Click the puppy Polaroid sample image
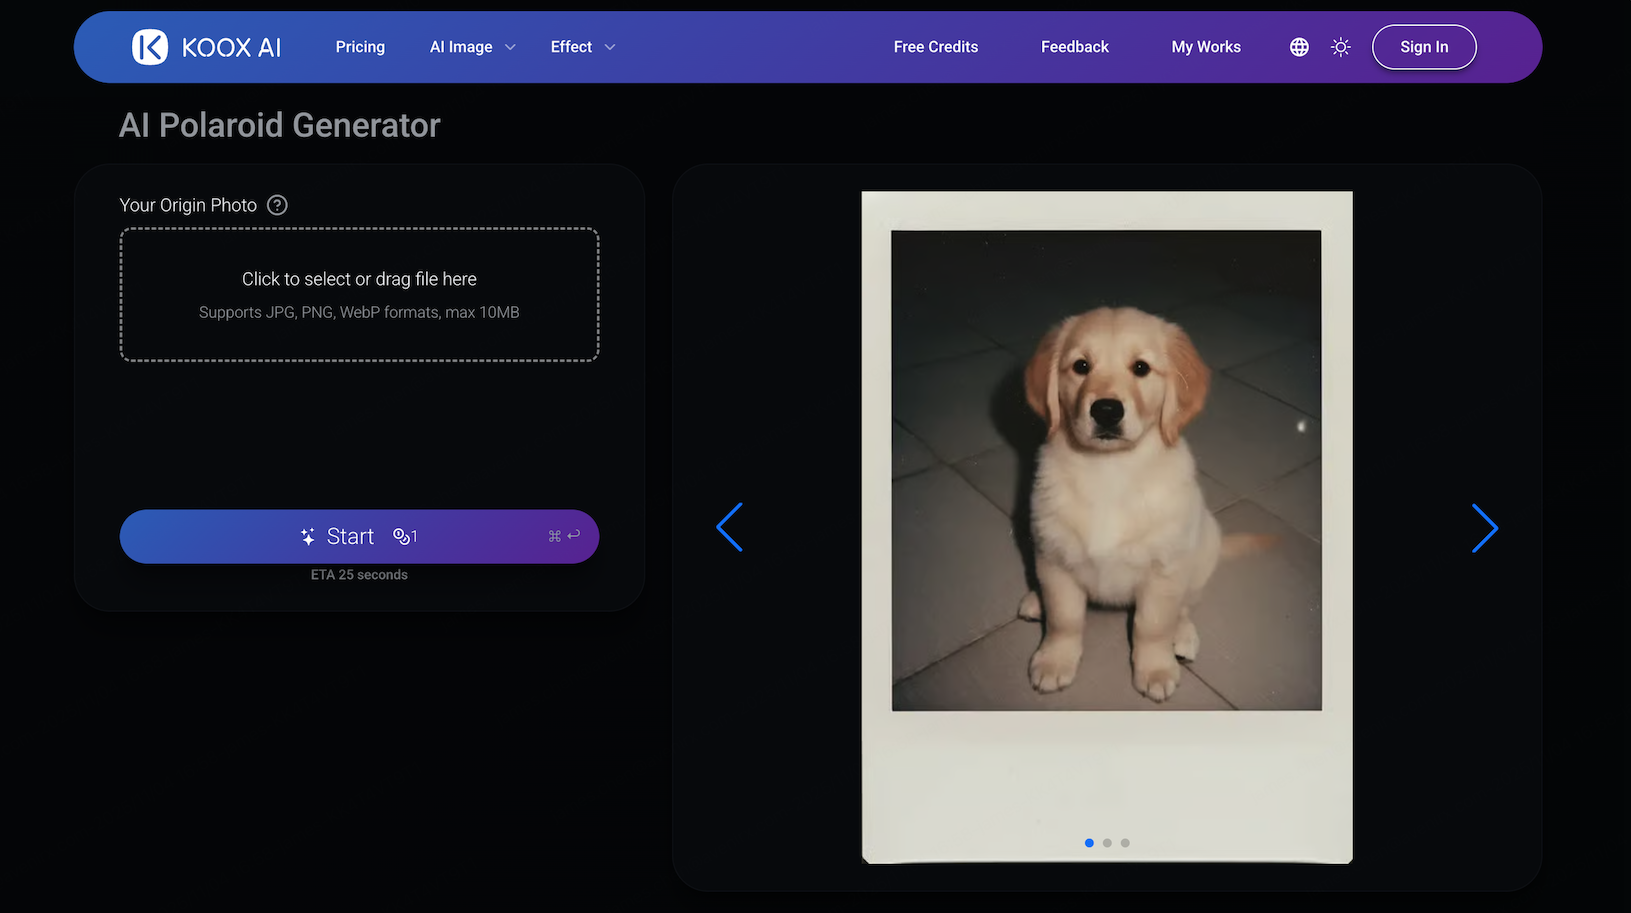 coord(1106,470)
